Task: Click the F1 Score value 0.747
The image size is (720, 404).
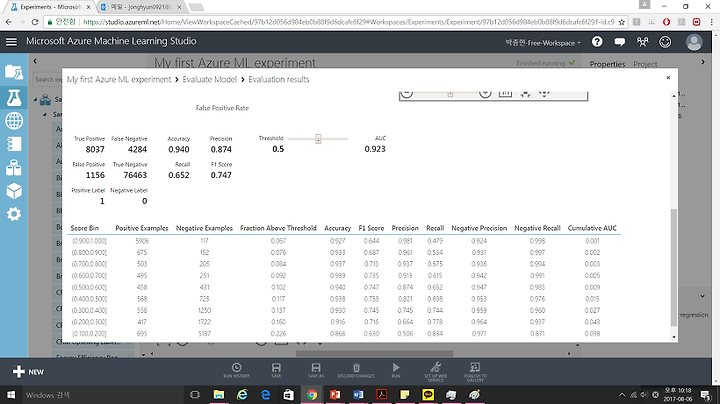Action: 221,175
